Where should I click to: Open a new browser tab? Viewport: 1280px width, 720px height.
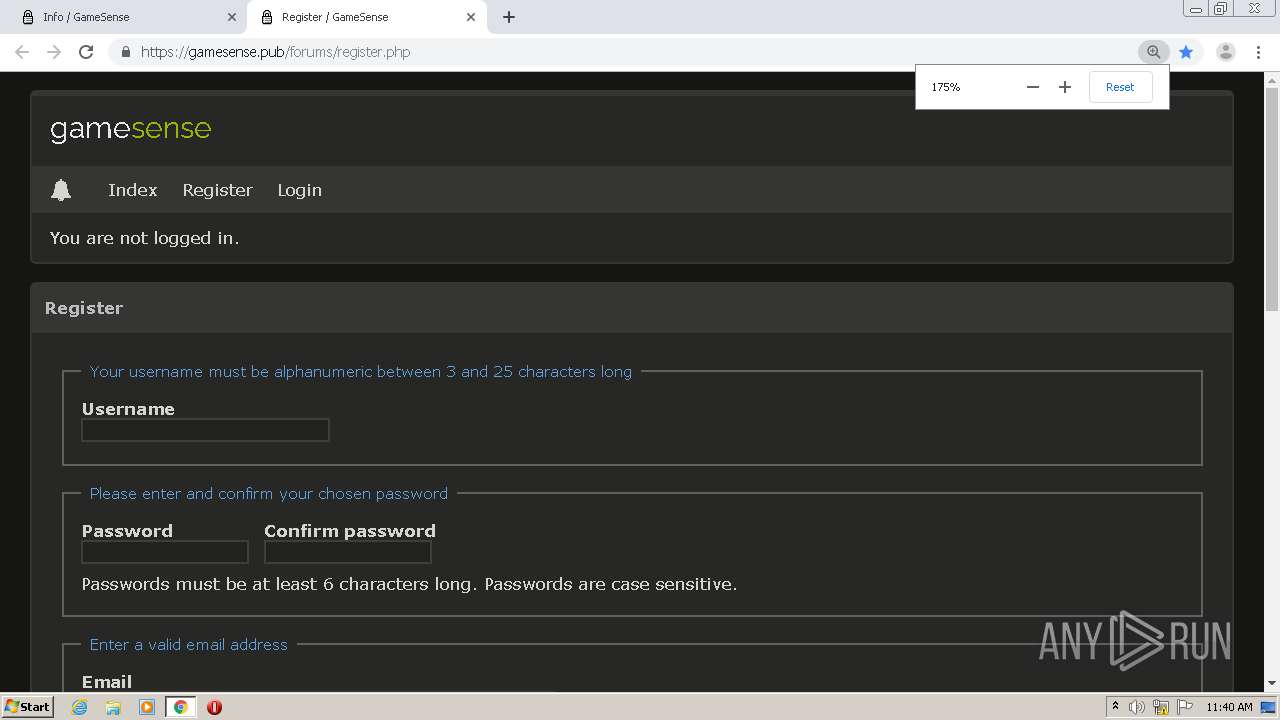509,17
